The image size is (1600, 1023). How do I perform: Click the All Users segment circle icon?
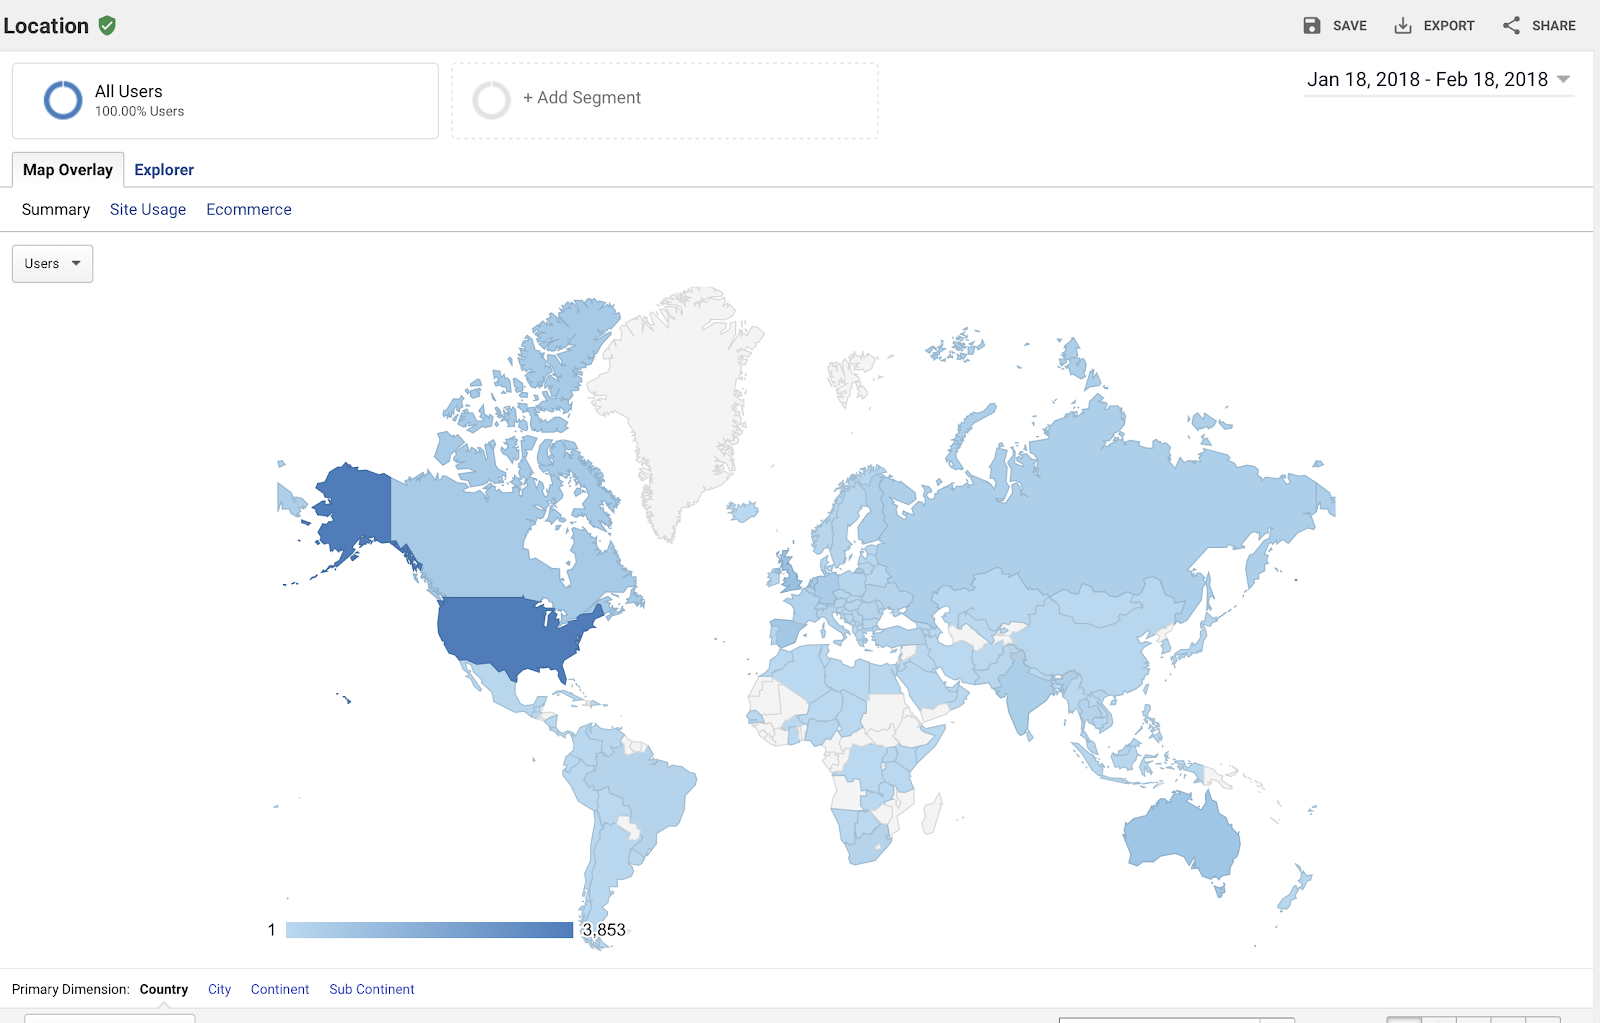(x=63, y=100)
